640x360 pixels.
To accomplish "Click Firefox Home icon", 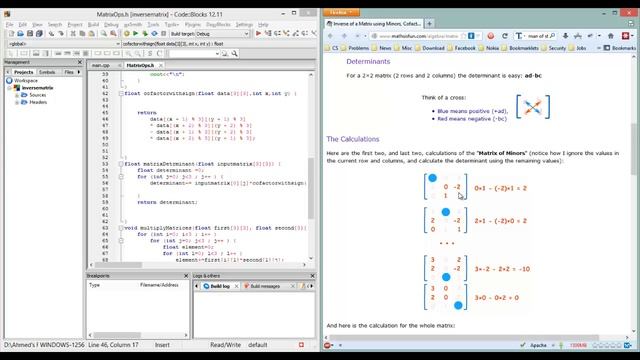I will (x=611, y=36).
